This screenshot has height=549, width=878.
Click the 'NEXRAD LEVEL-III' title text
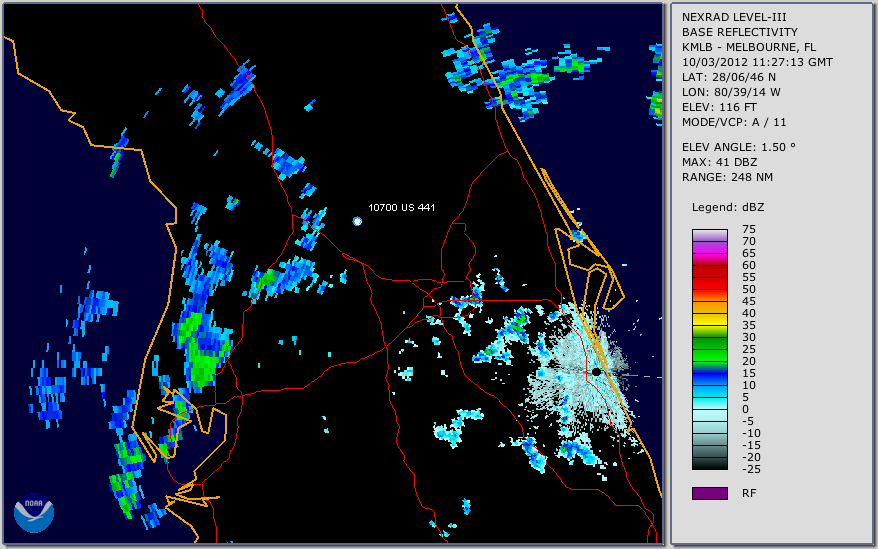(734, 17)
